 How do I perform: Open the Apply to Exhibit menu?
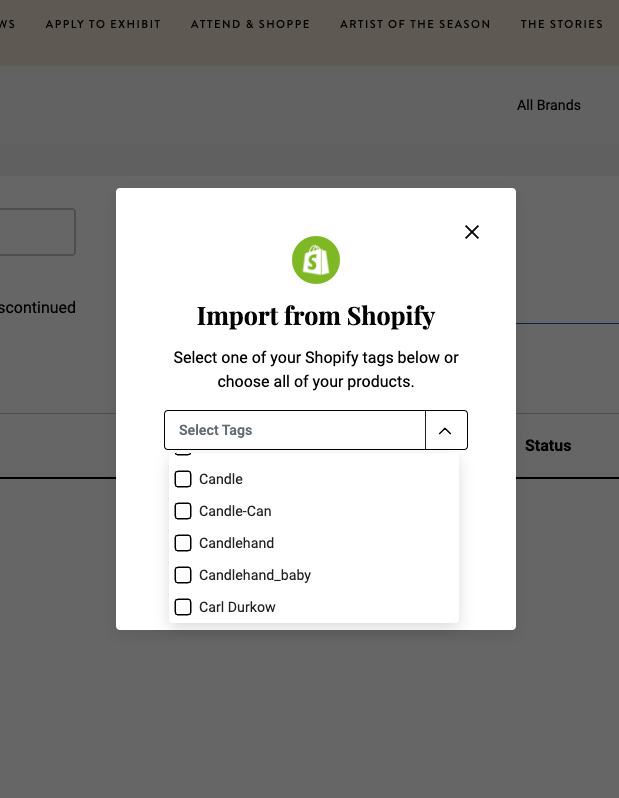[x=103, y=24]
